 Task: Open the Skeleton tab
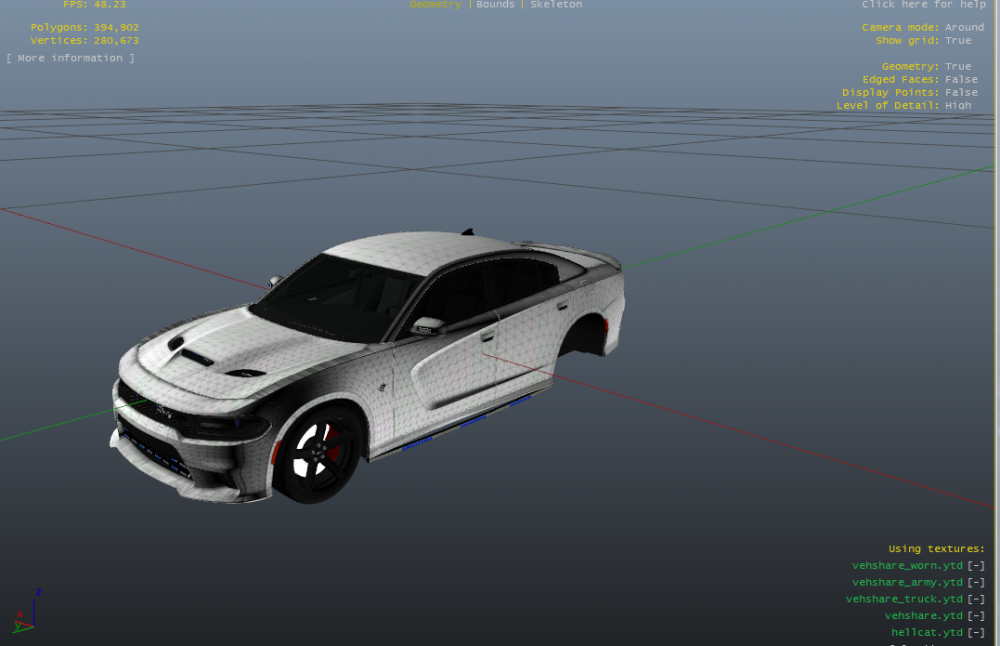tap(556, 4)
